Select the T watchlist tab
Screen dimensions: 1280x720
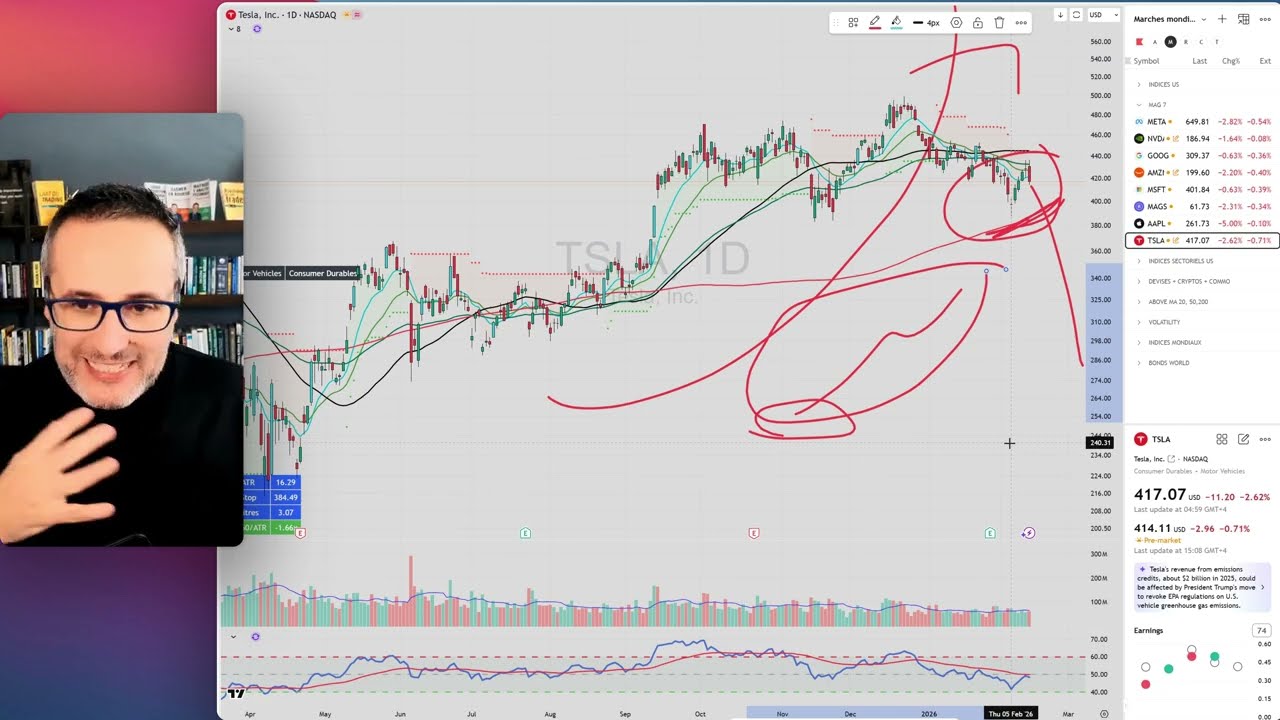(1217, 42)
